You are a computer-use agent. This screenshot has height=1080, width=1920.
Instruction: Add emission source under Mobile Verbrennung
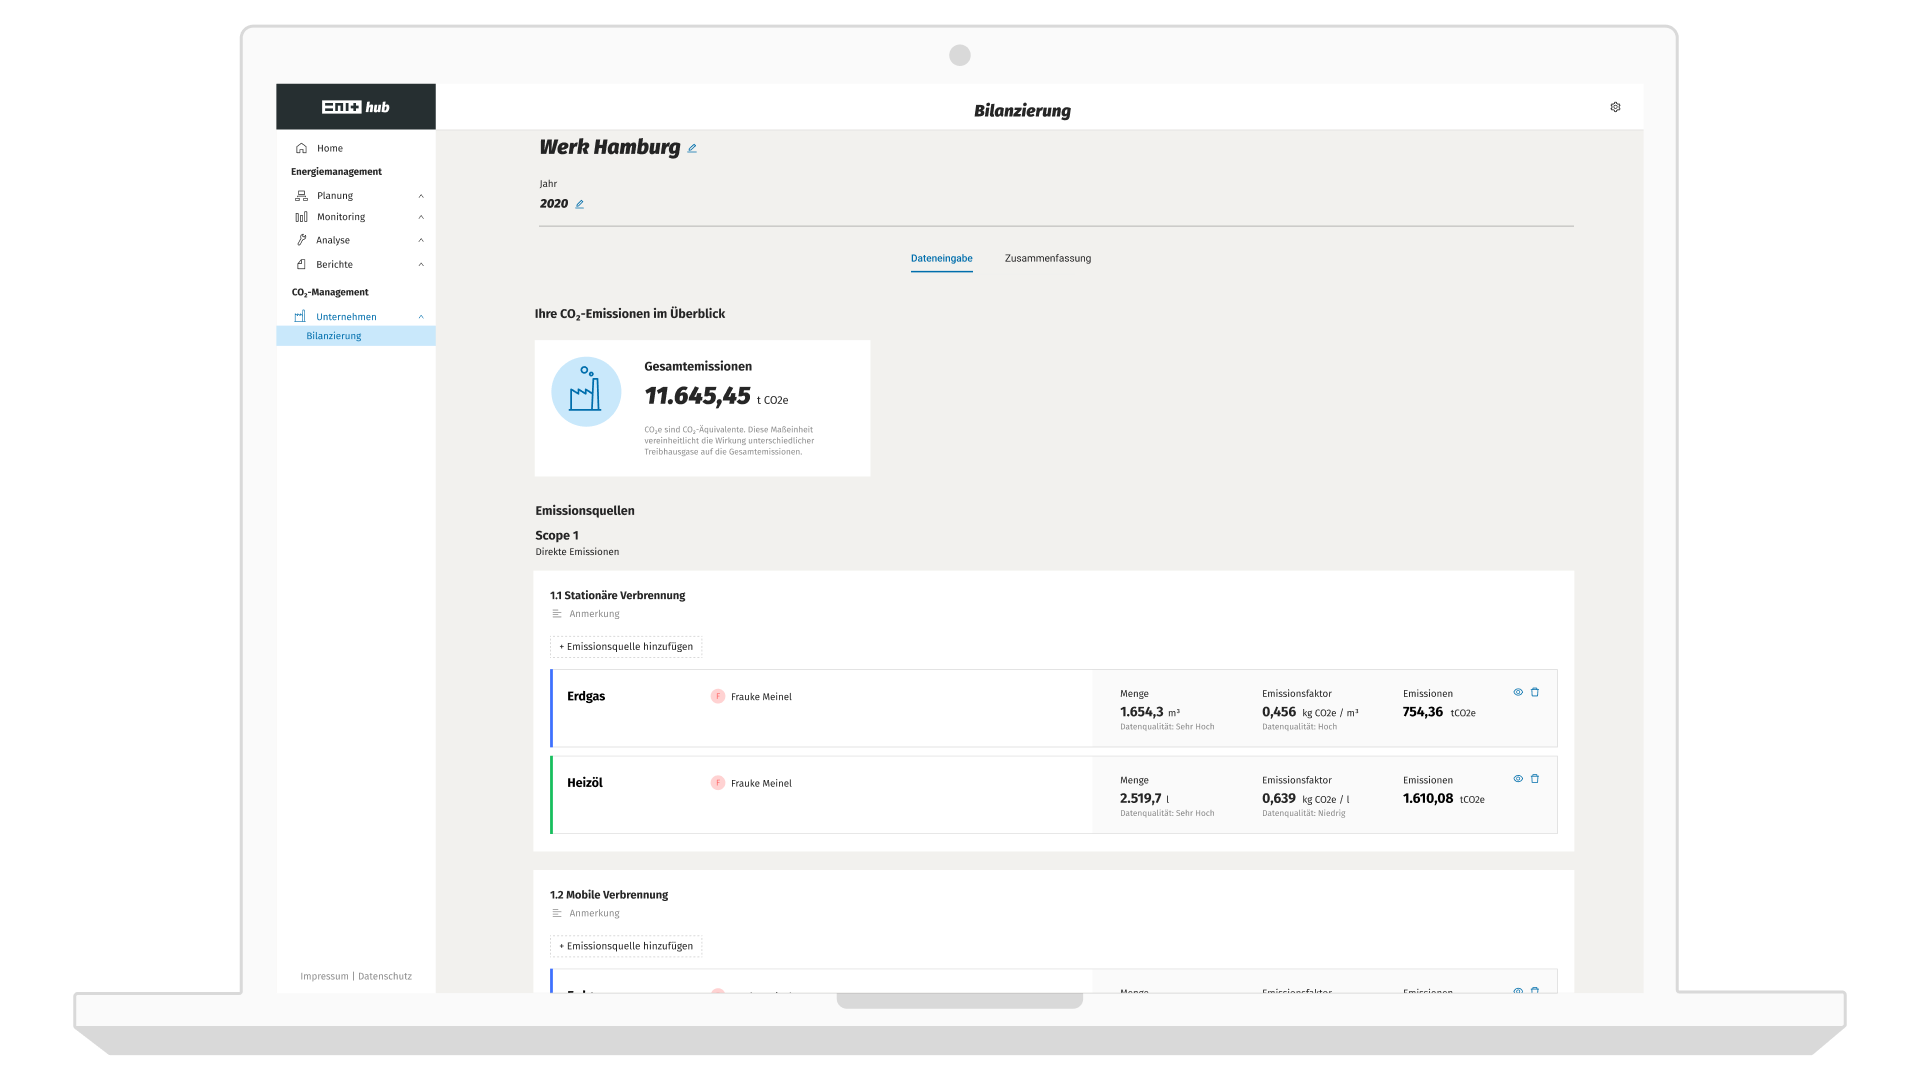pyautogui.click(x=626, y=946)
